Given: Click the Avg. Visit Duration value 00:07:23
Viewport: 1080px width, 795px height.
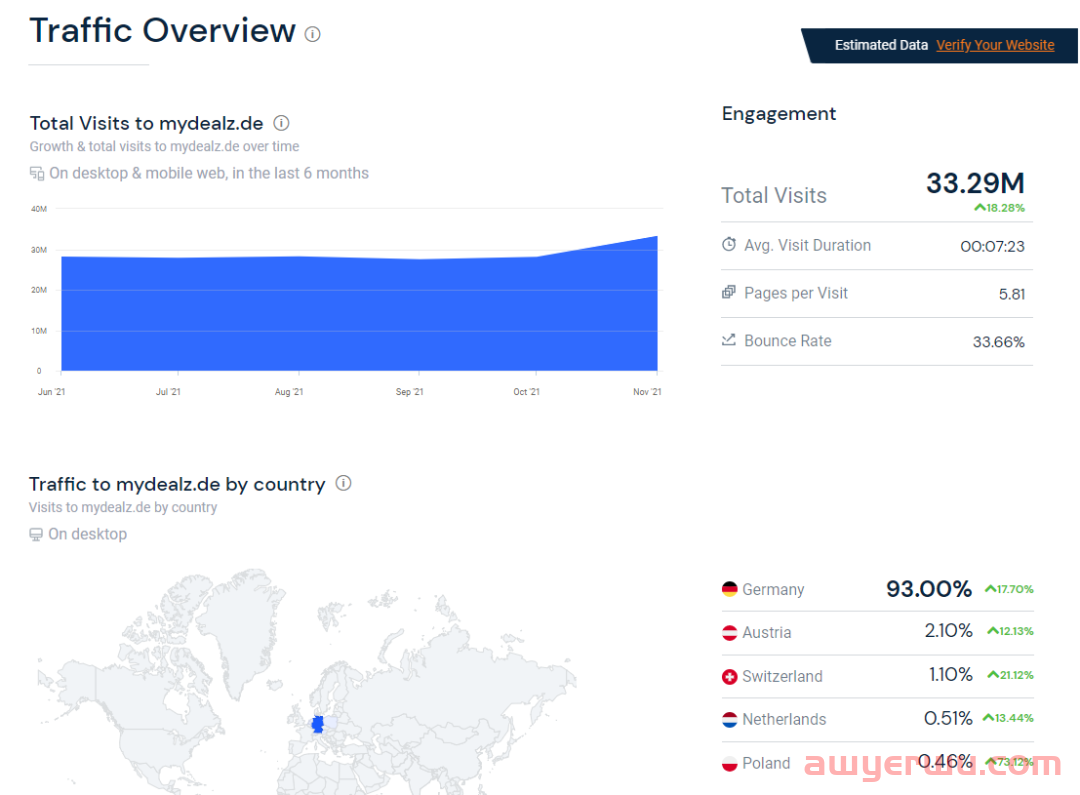Looking at the screenshot, I should coord(993,247).
